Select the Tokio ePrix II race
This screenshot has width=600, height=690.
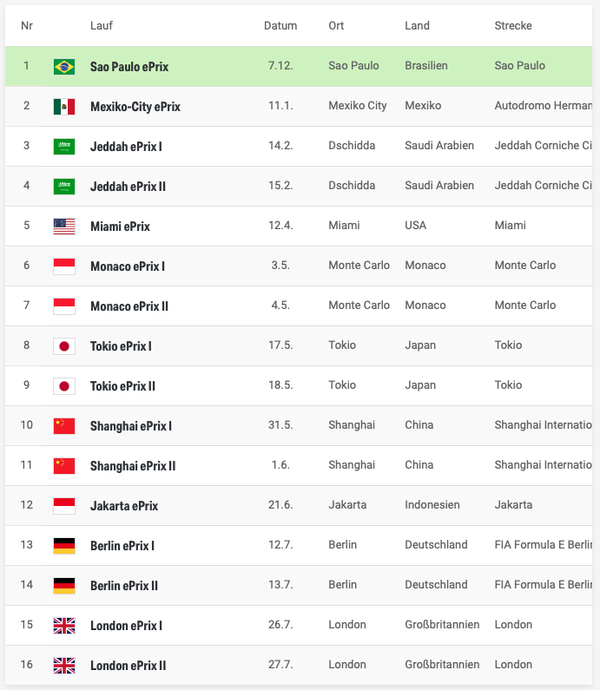coord(123,387)
